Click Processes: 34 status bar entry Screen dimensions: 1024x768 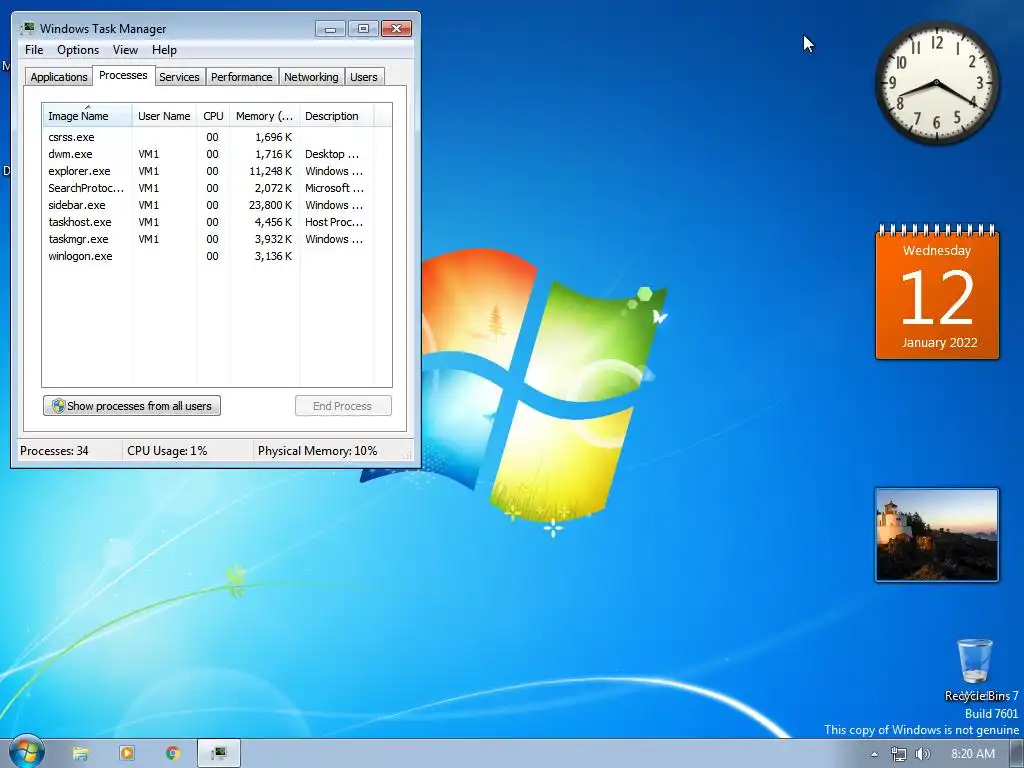(54, 451)
